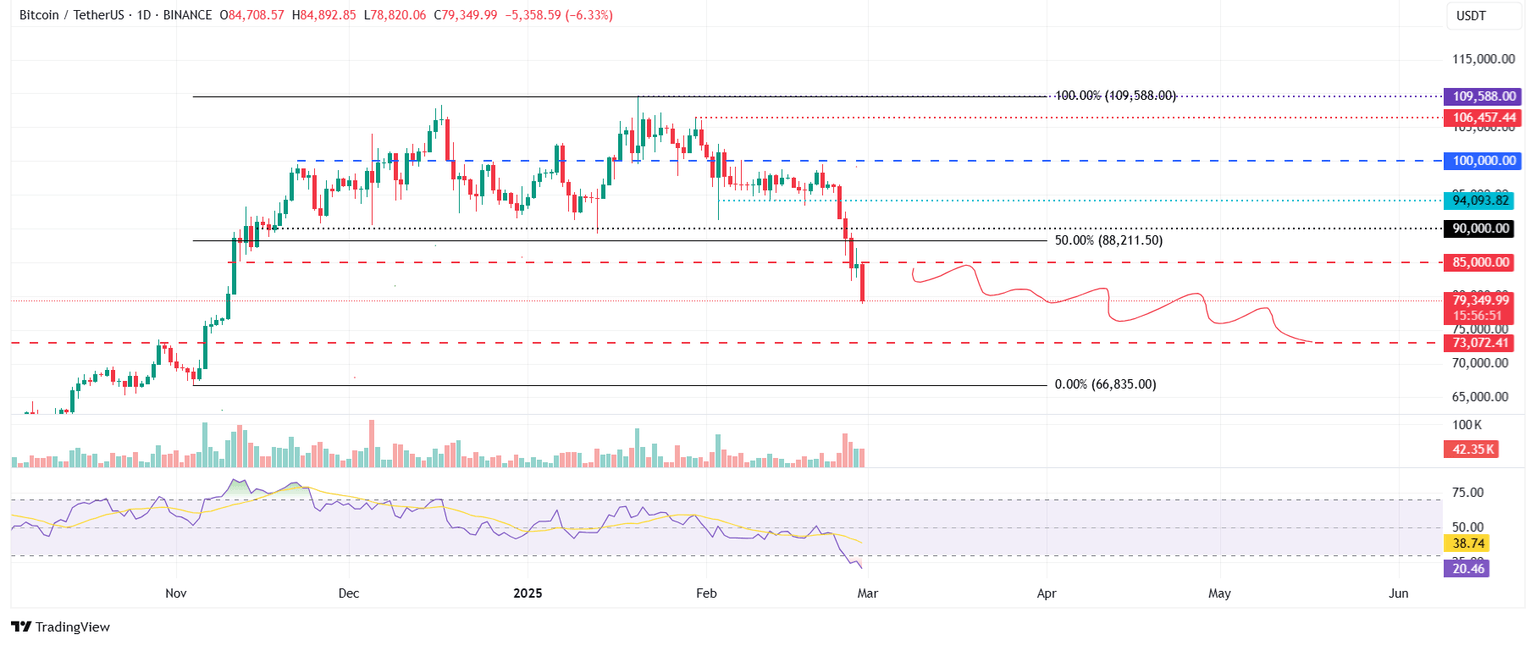Click the 100,000.00 blue price label
The width and height of the screenshot is (1536, 645).
point(1483,160)
